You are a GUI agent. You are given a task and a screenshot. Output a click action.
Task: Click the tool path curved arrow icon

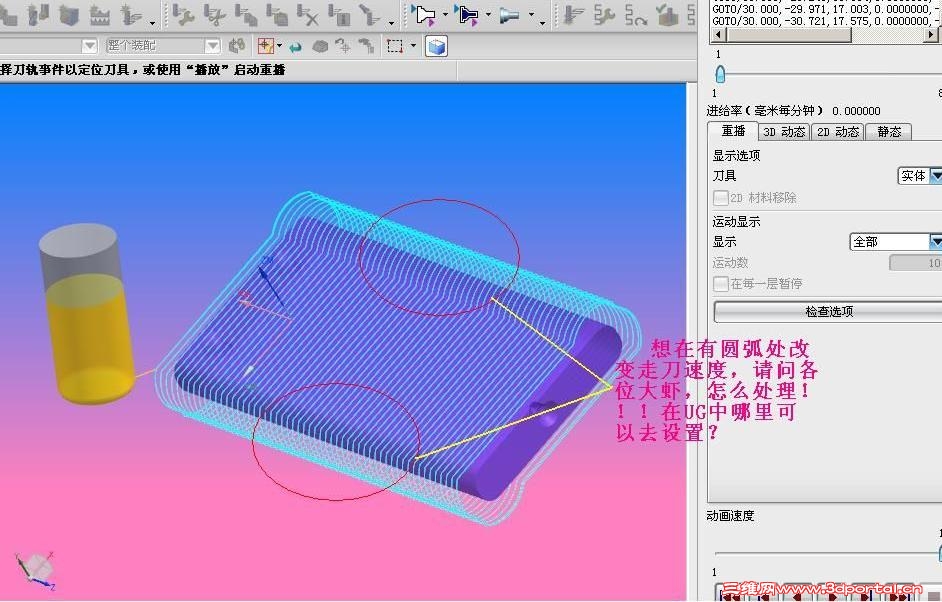636,13
